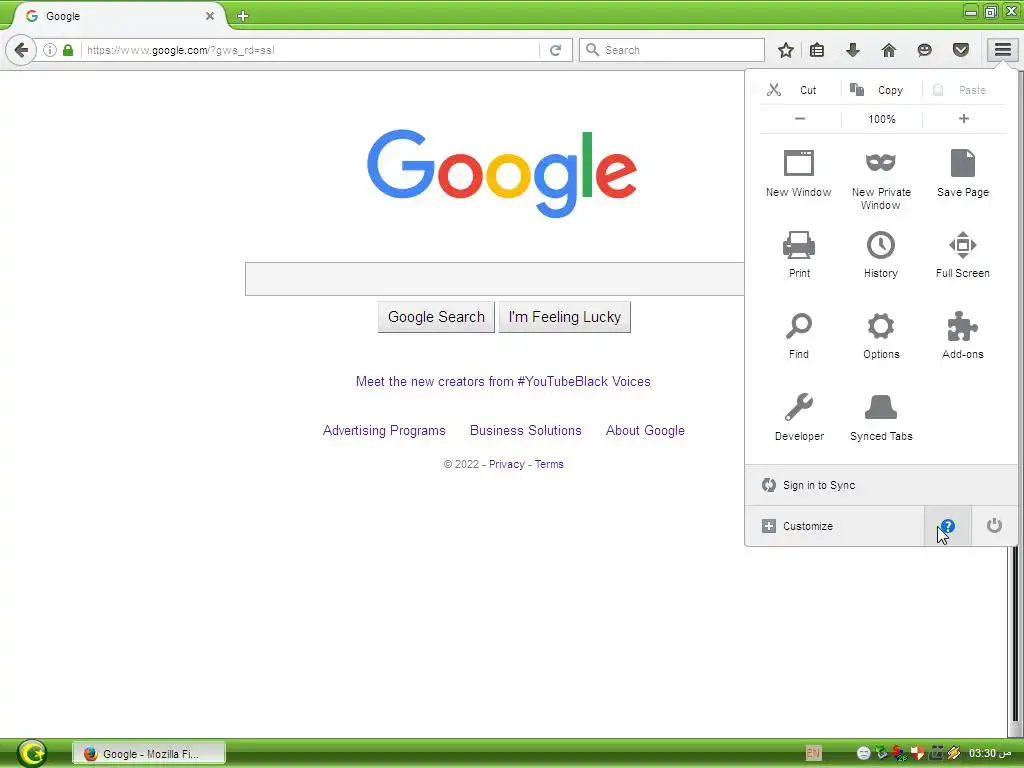Screen dimensions: 1024x768
Task: Open a New Window from menu
Action: [799, 173]
